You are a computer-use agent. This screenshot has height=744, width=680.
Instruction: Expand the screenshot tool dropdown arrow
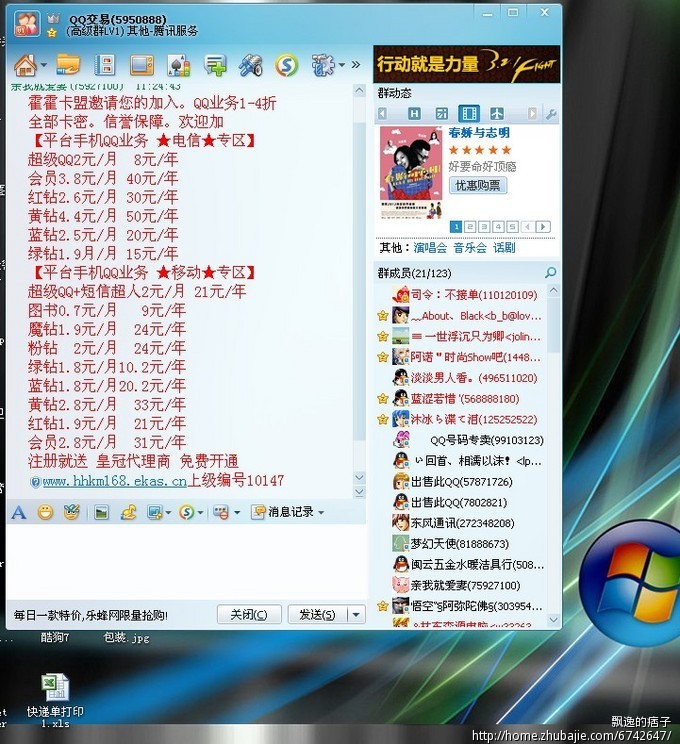168,512
